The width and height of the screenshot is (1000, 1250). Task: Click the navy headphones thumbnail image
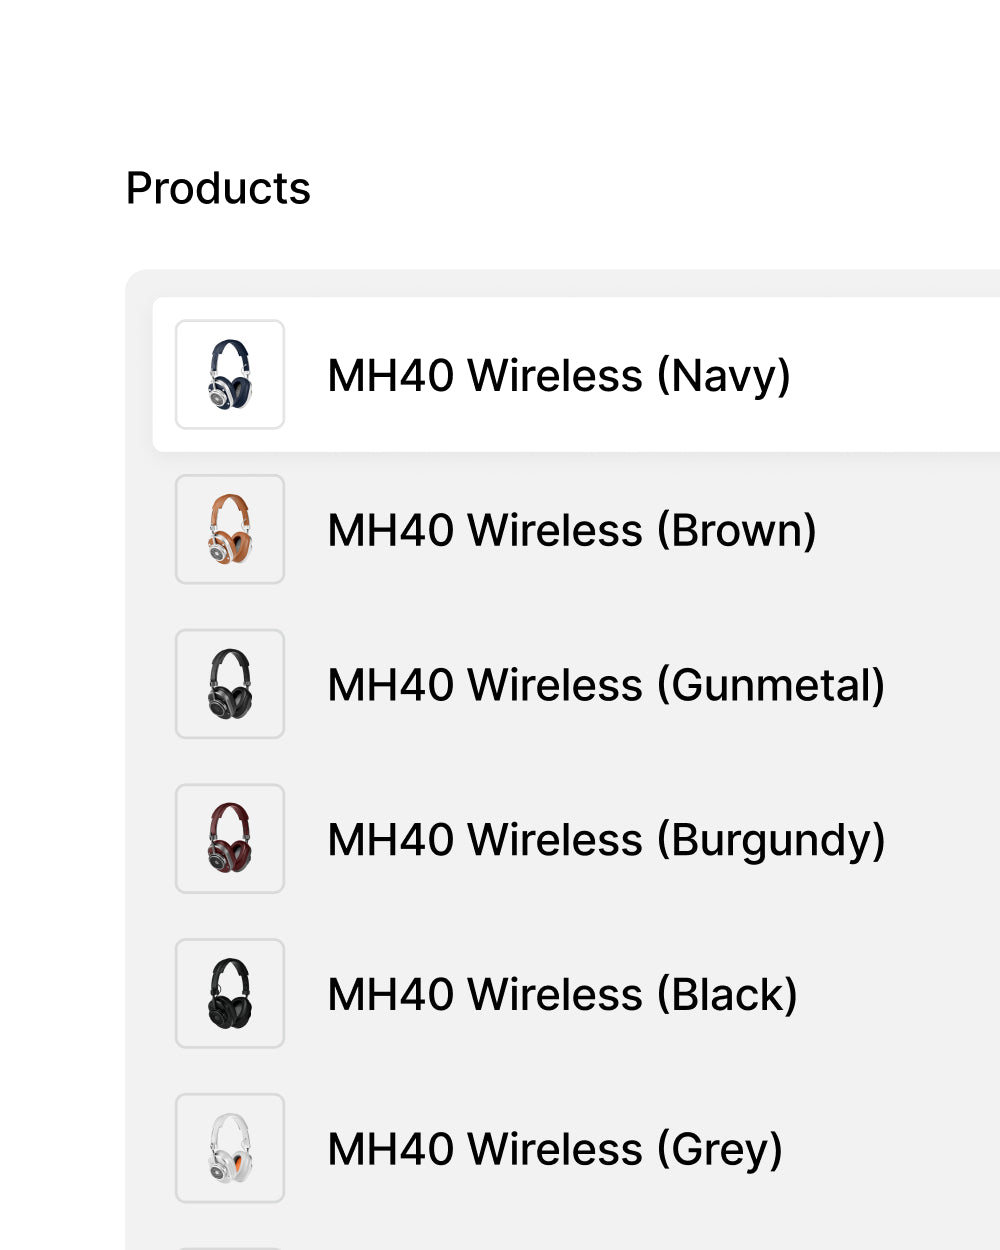[x=230, y=375]
